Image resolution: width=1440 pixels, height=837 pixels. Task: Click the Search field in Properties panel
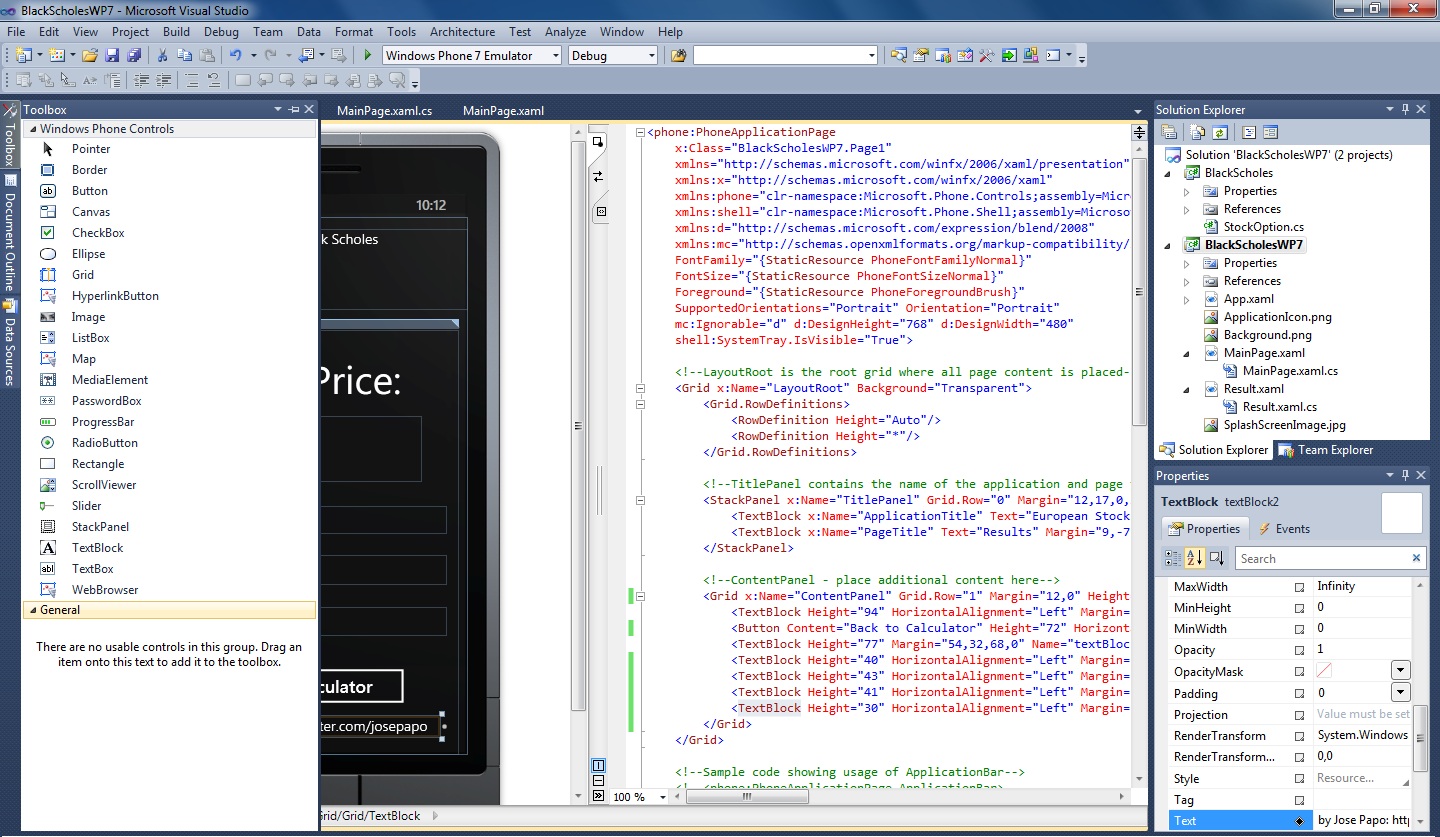tap(1330, 558)
